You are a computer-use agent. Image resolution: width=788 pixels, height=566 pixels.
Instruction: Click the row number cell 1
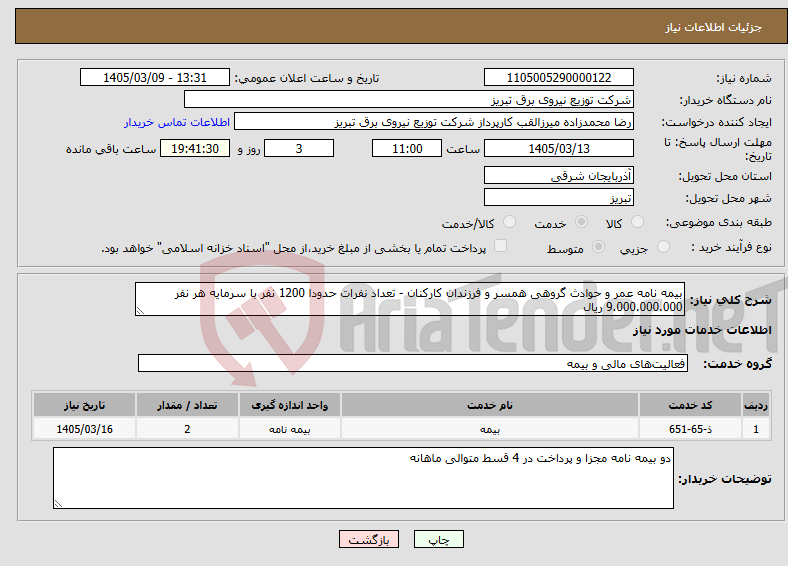coord(756,429)
